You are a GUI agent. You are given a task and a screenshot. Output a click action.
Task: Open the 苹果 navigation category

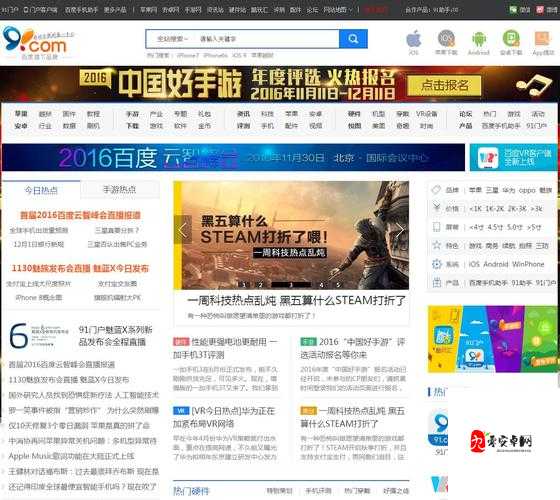21,114
